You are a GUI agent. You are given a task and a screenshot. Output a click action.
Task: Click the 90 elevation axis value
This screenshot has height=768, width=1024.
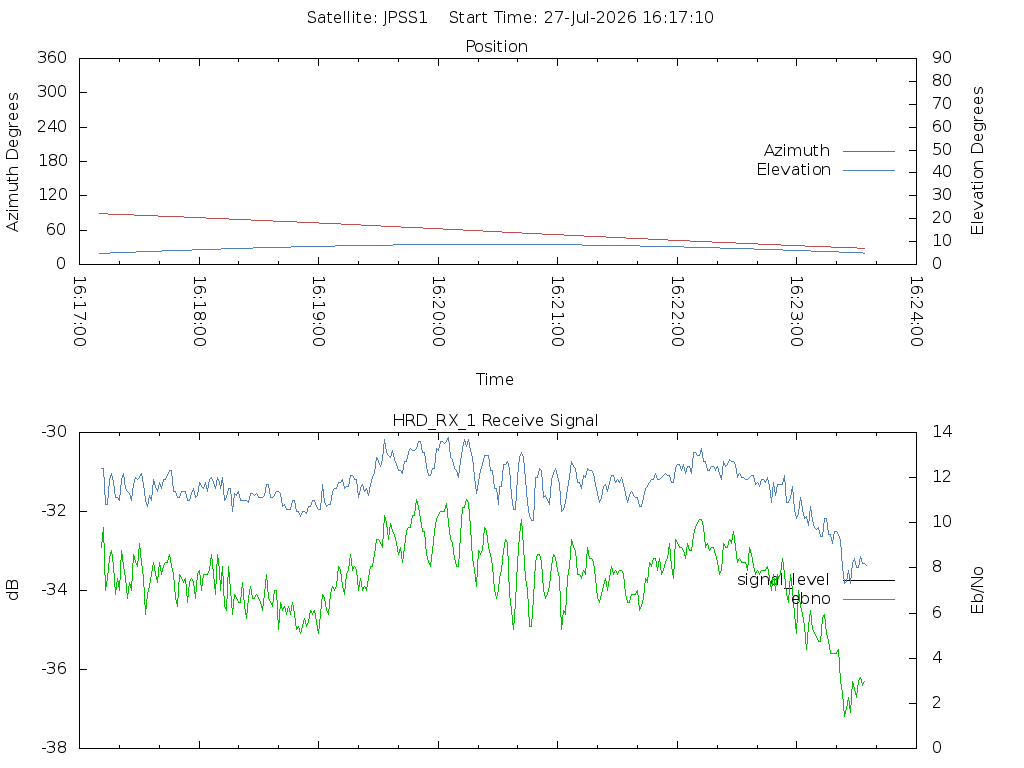click(x=942, y=57)
